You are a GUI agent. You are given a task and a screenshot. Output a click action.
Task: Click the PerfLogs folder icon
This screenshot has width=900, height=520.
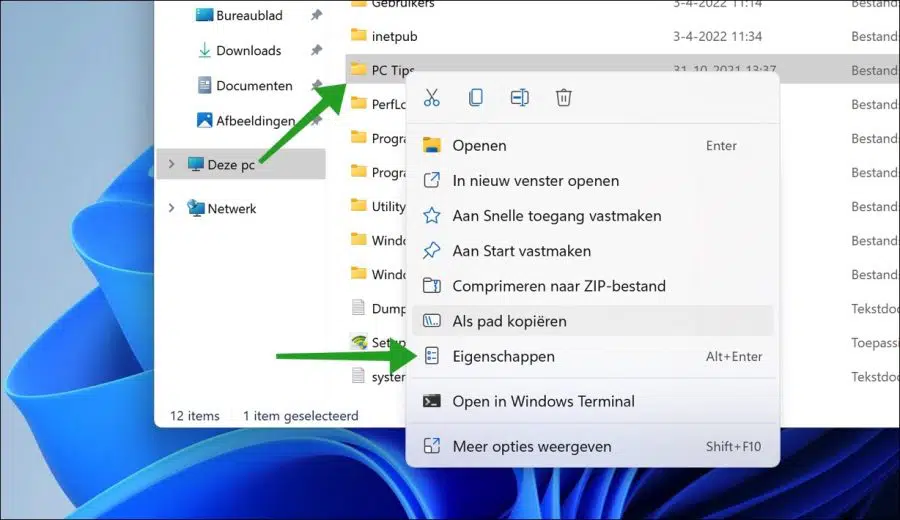point(359,103)
